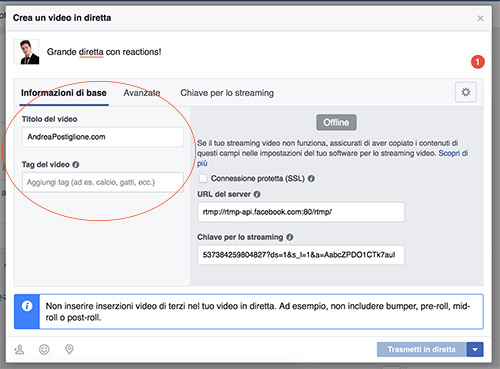Screen dimensions: 500x369
Task: Switch to Informazioni di base tab
Action: coord(64,93)
